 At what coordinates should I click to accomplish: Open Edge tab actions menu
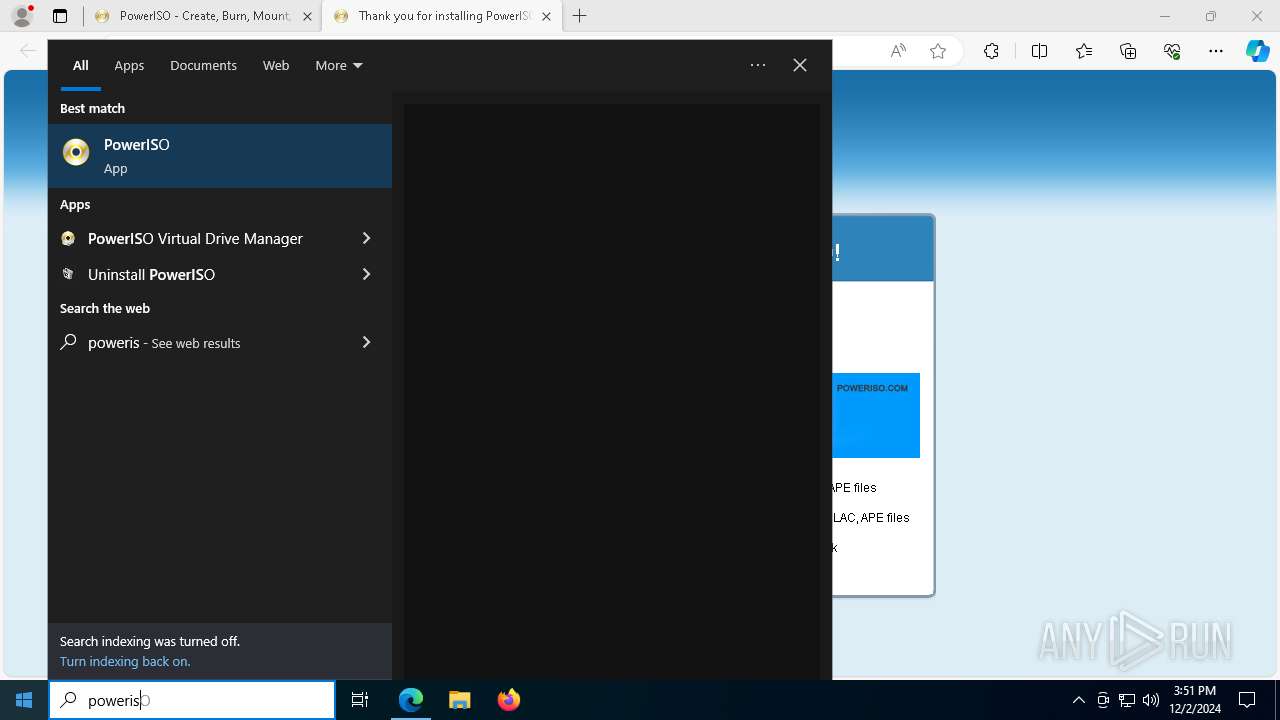[60, 16]
